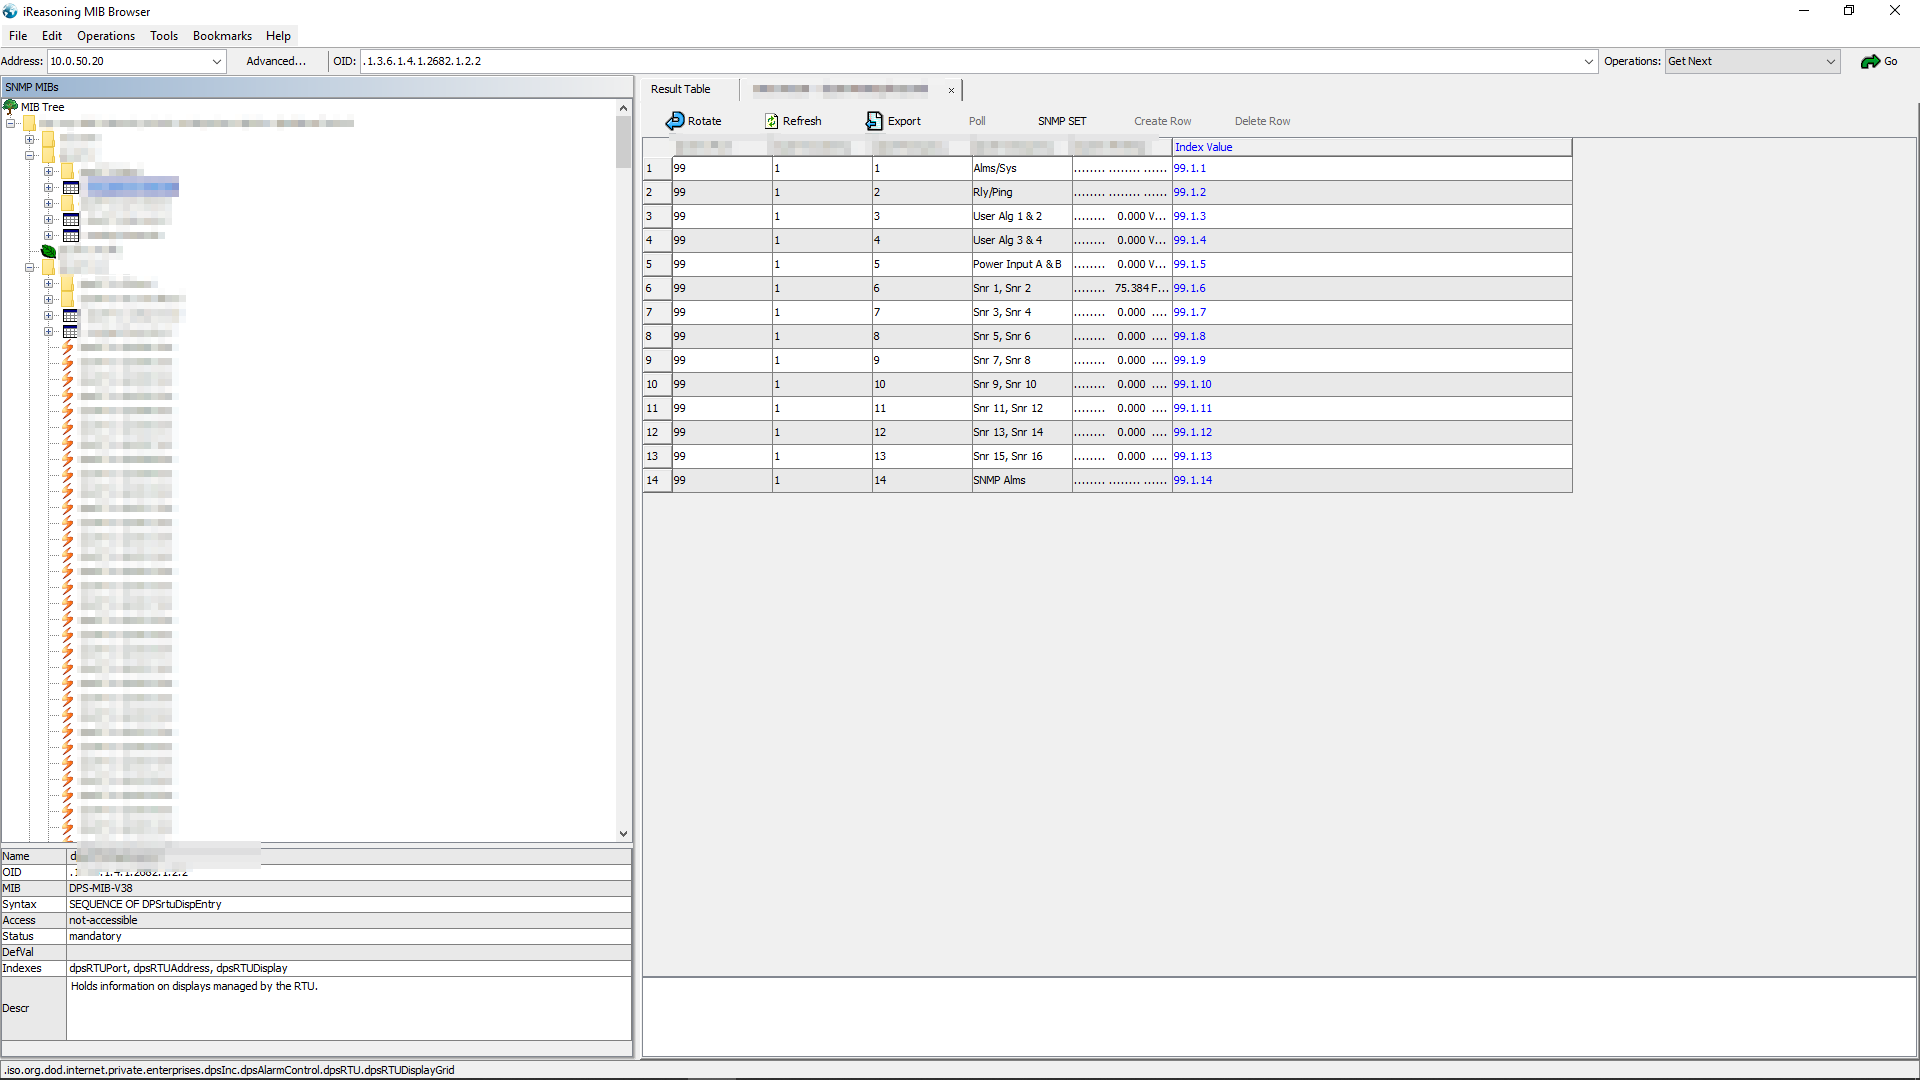Switch to the Result Table tab

pos(680,88)
